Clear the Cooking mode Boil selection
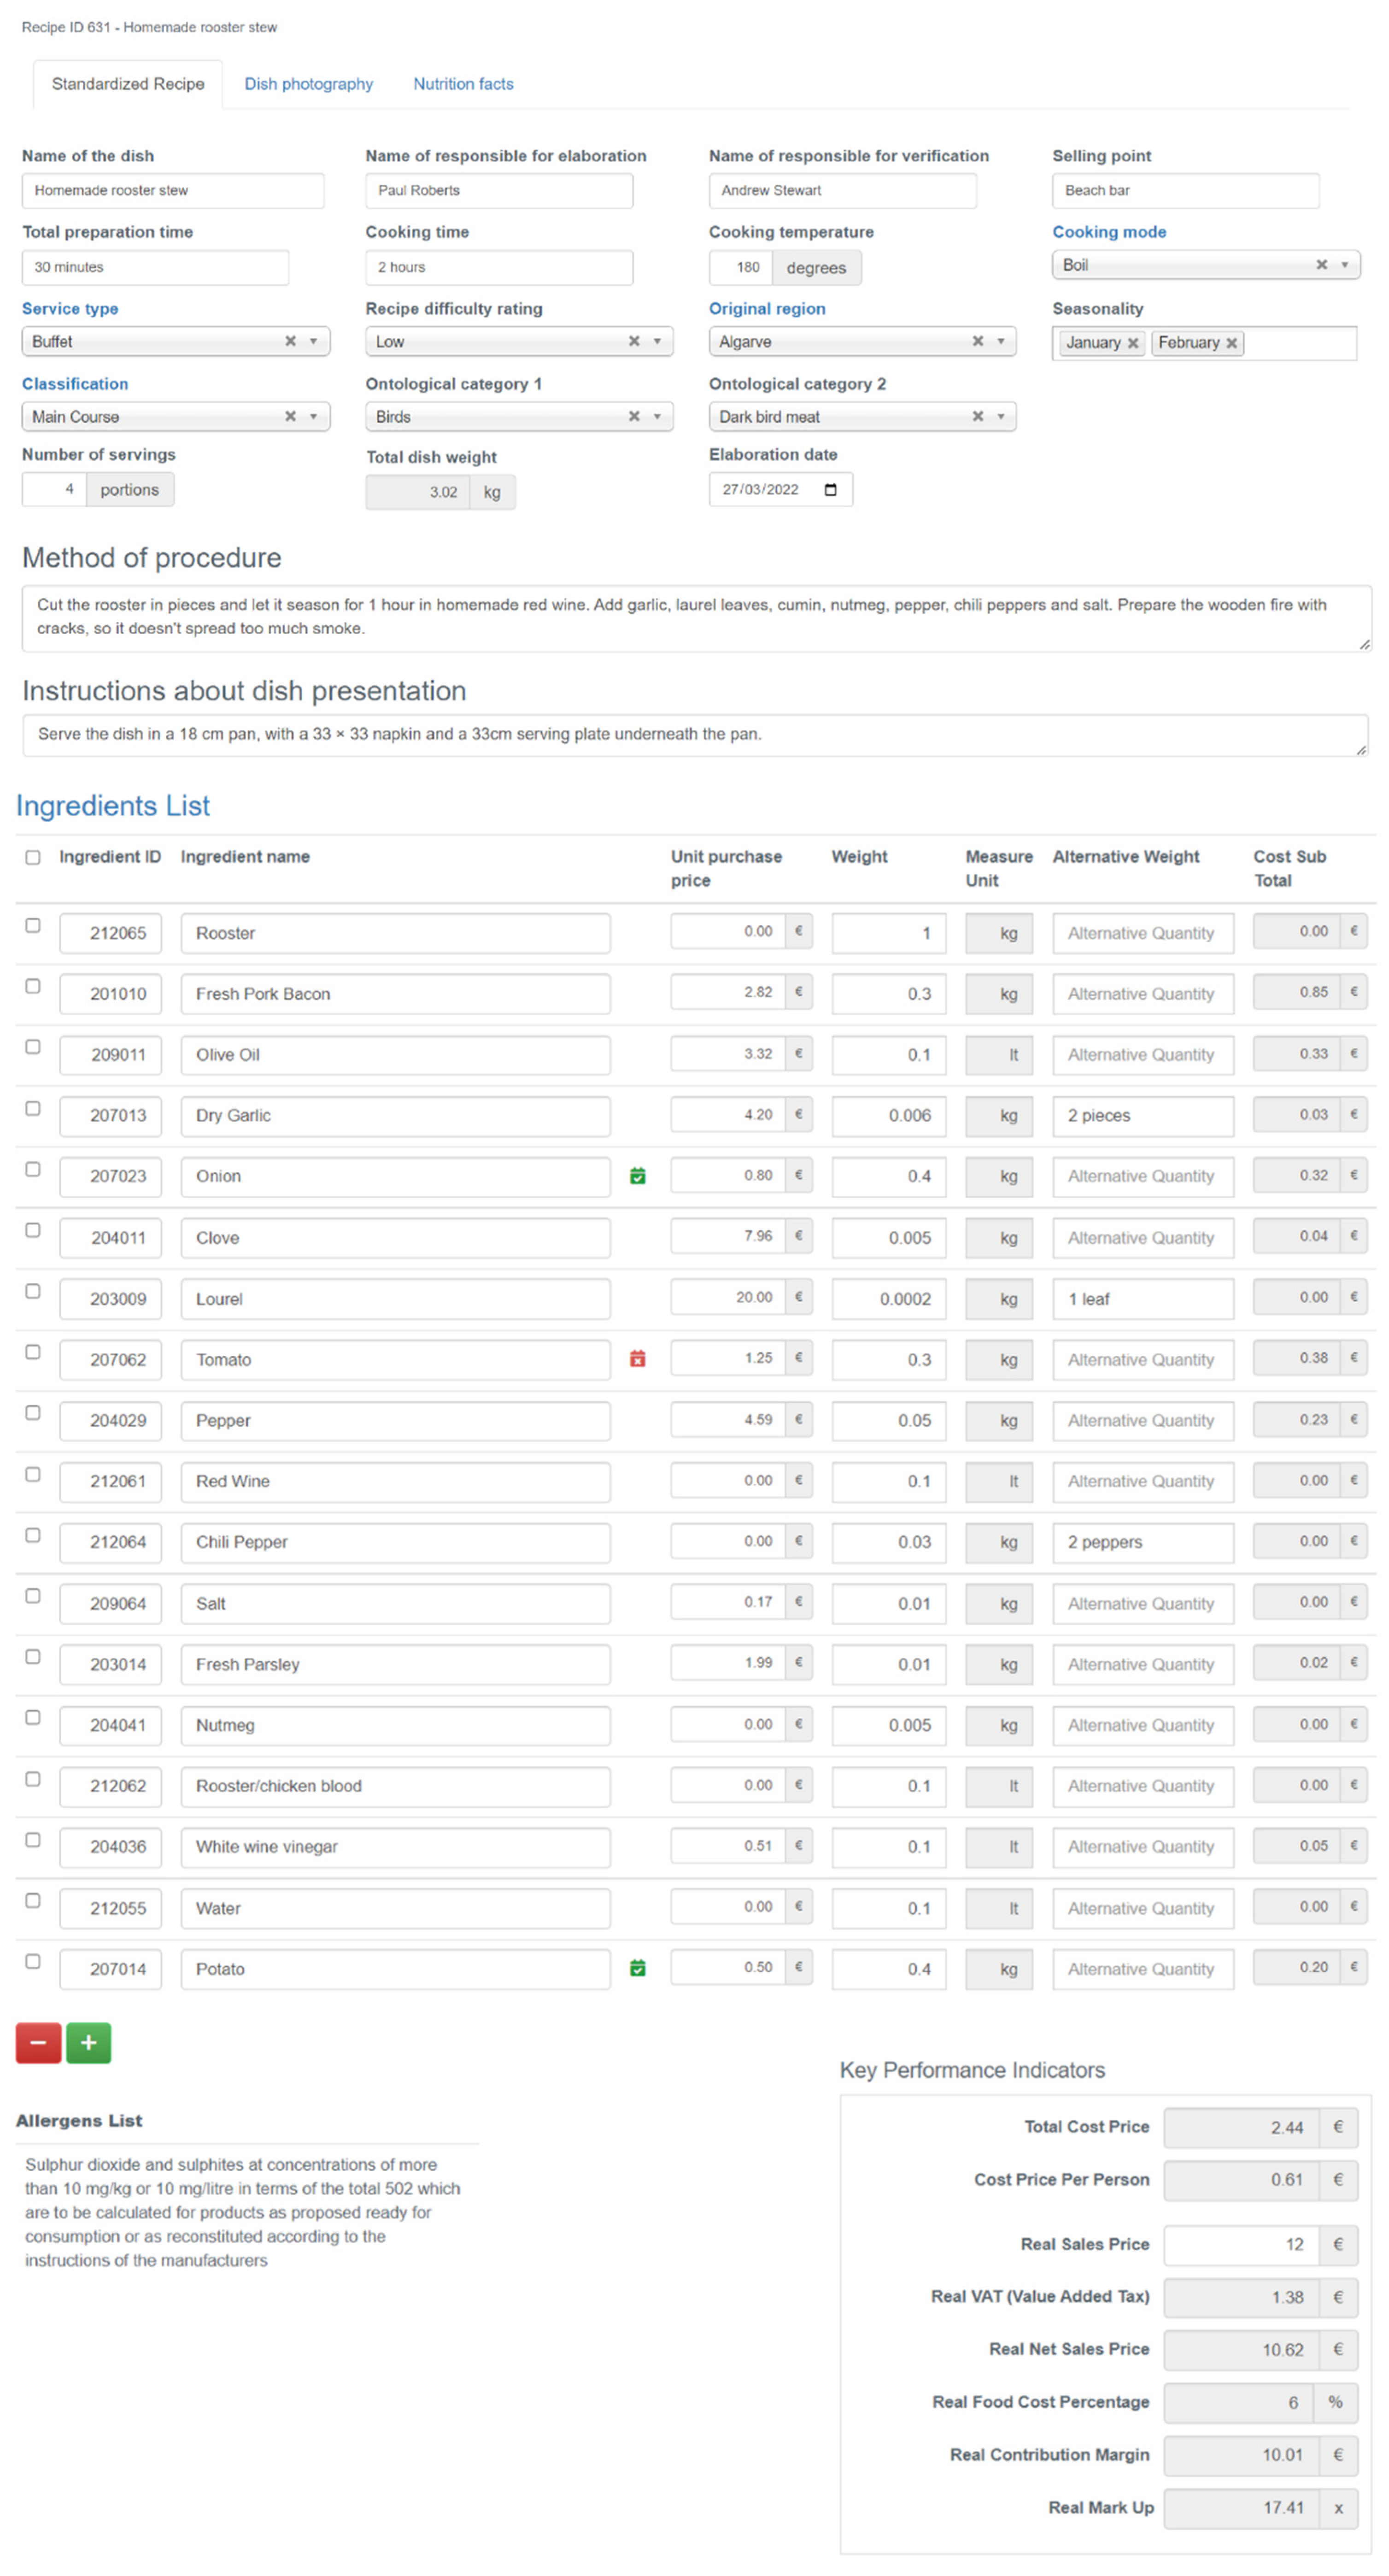The width and height of the screenshot is (1389, 2576). 1321,265
